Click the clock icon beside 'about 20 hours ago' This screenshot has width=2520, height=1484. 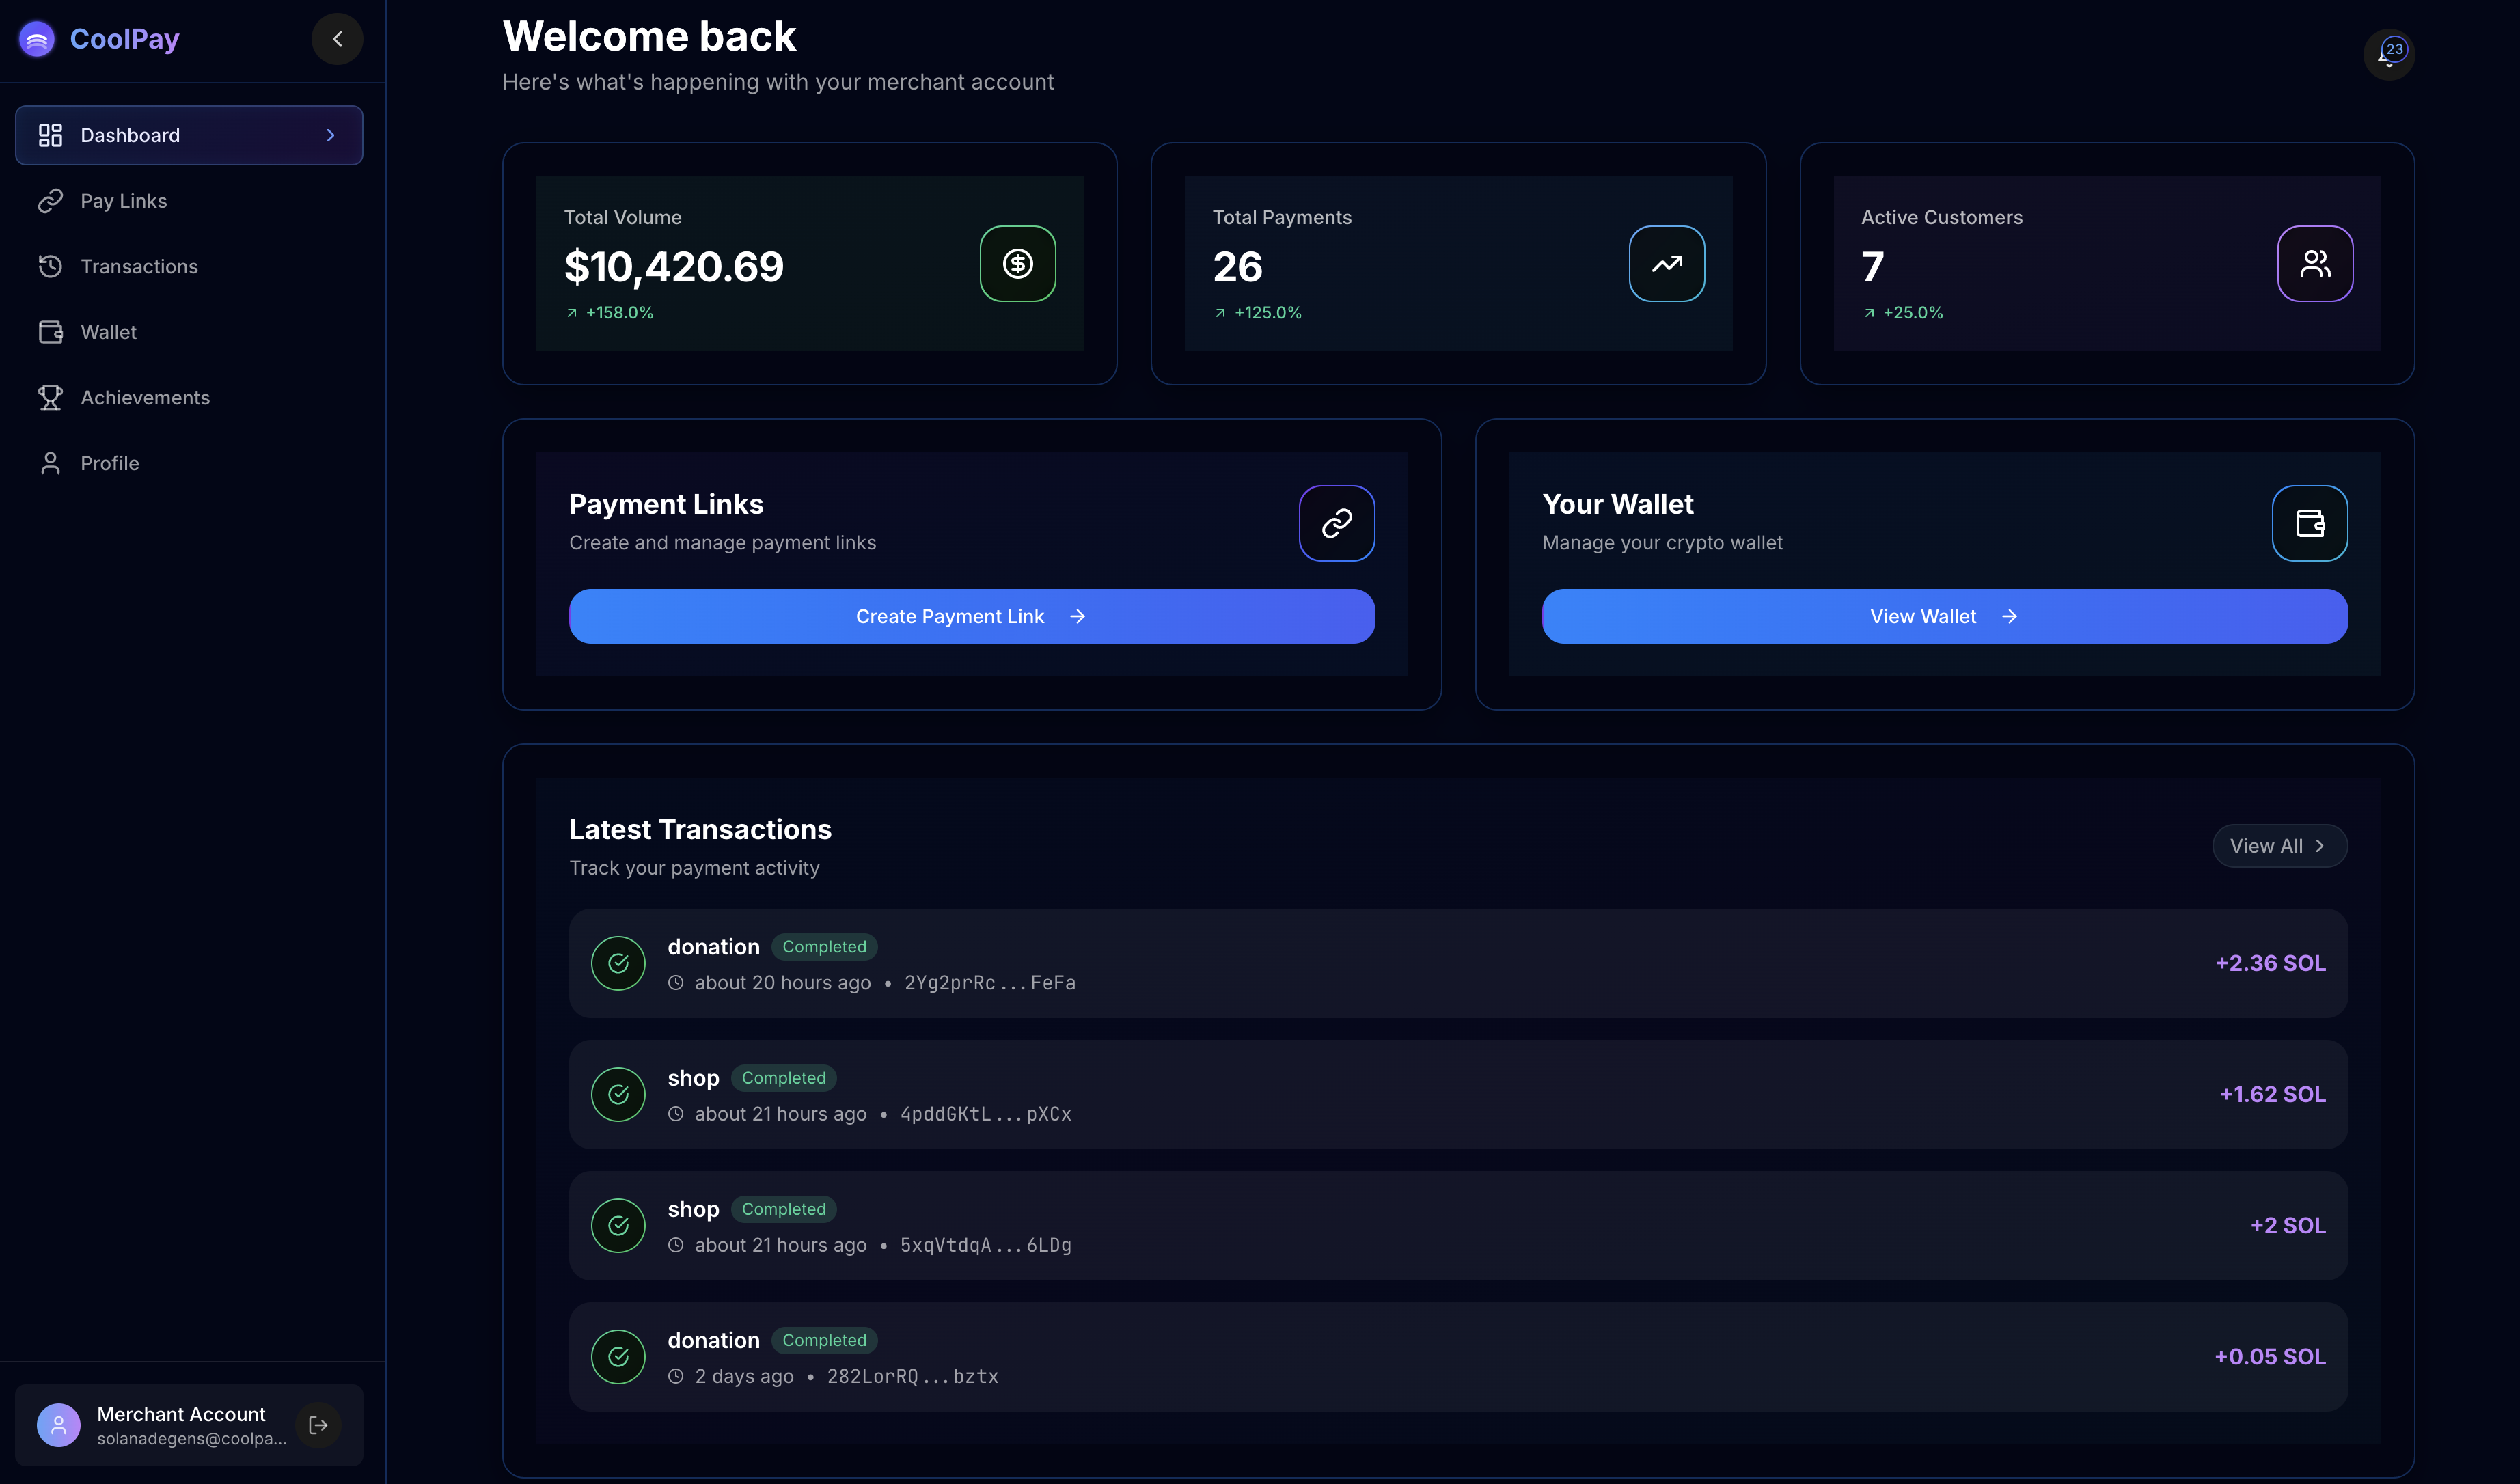(676, 983)
